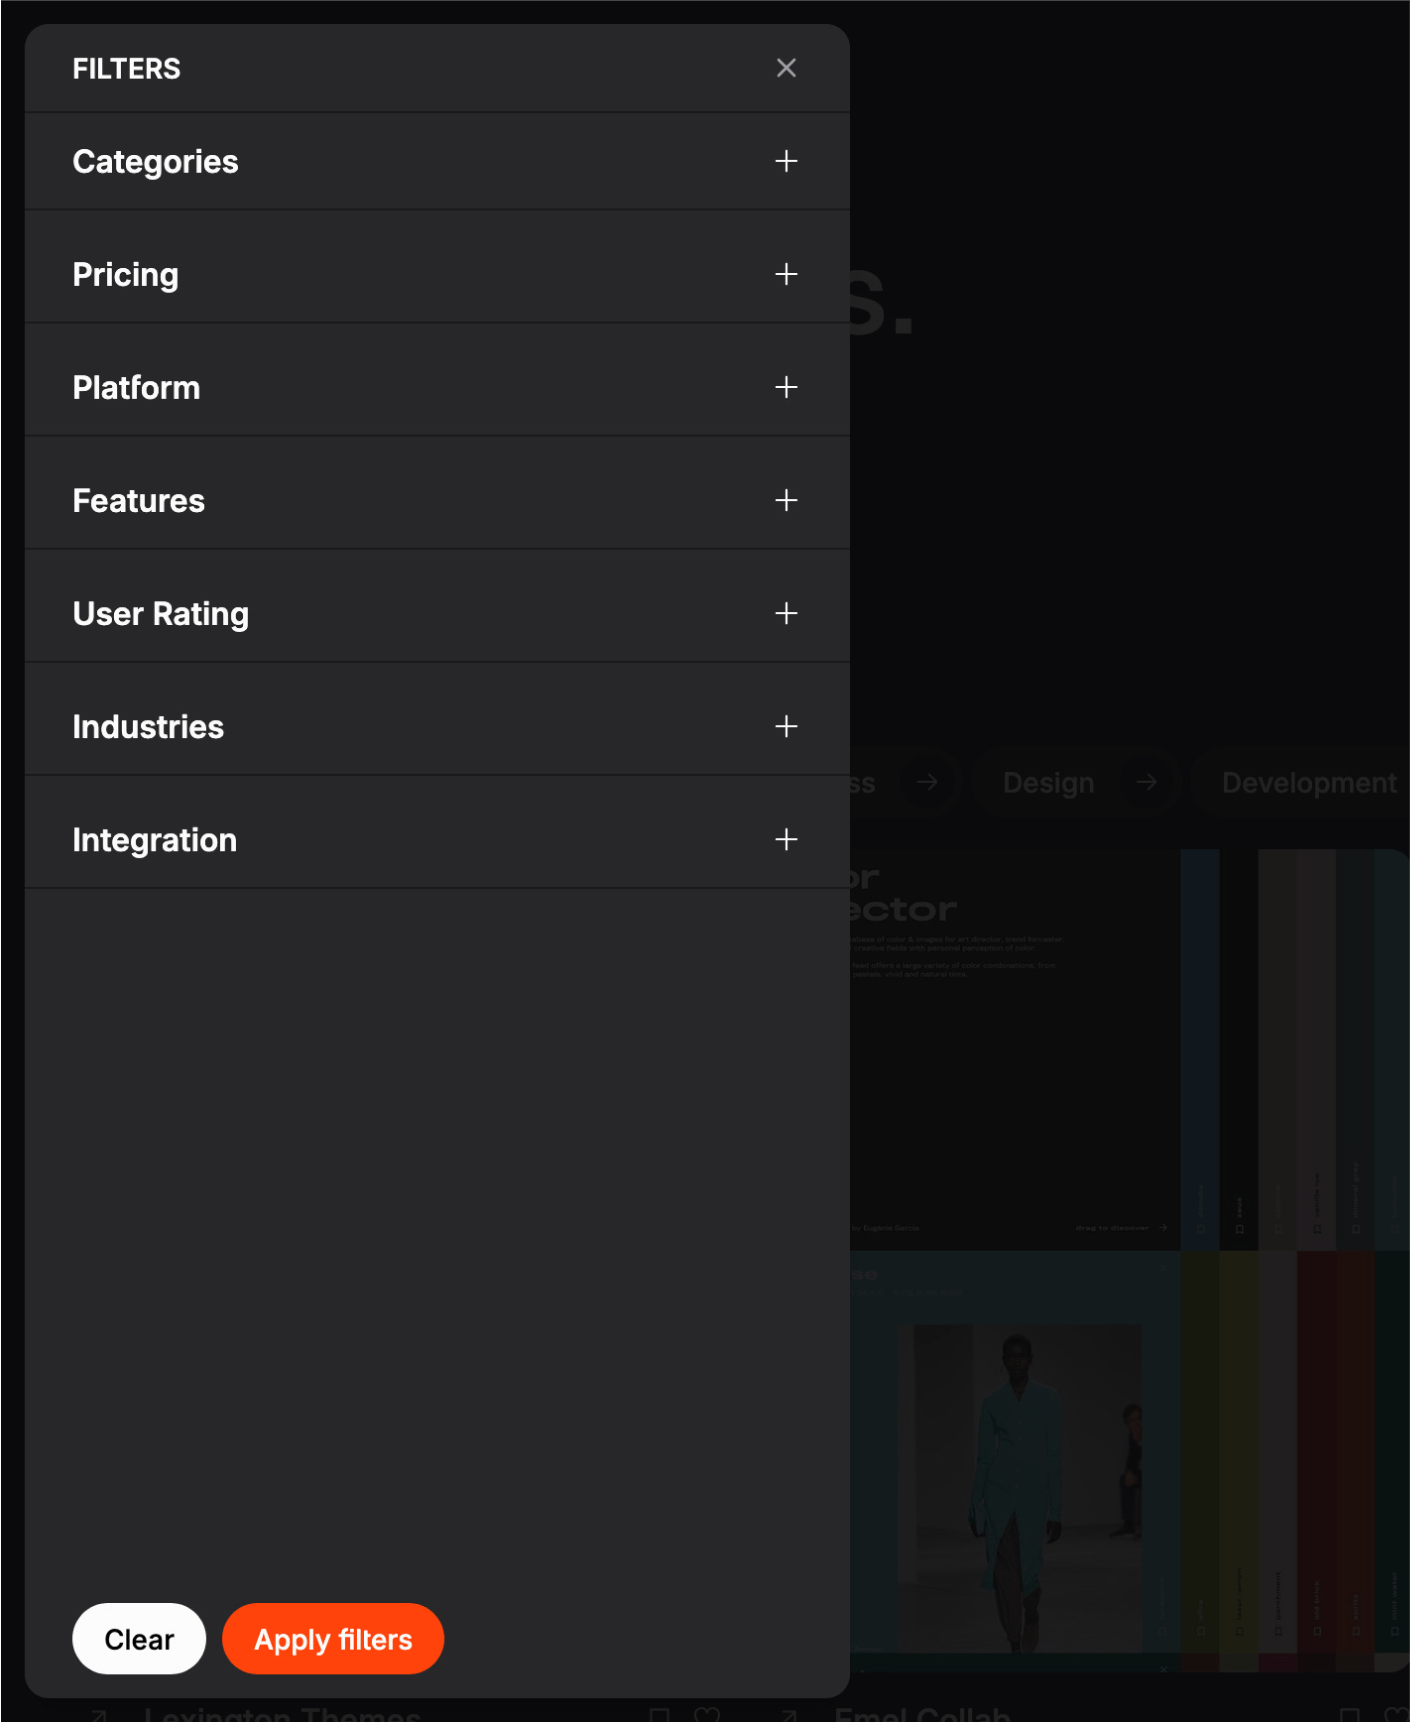1410x1722 pixels.
Task: Click the arrow icon left of Design pill
Action: coord(927,783)
